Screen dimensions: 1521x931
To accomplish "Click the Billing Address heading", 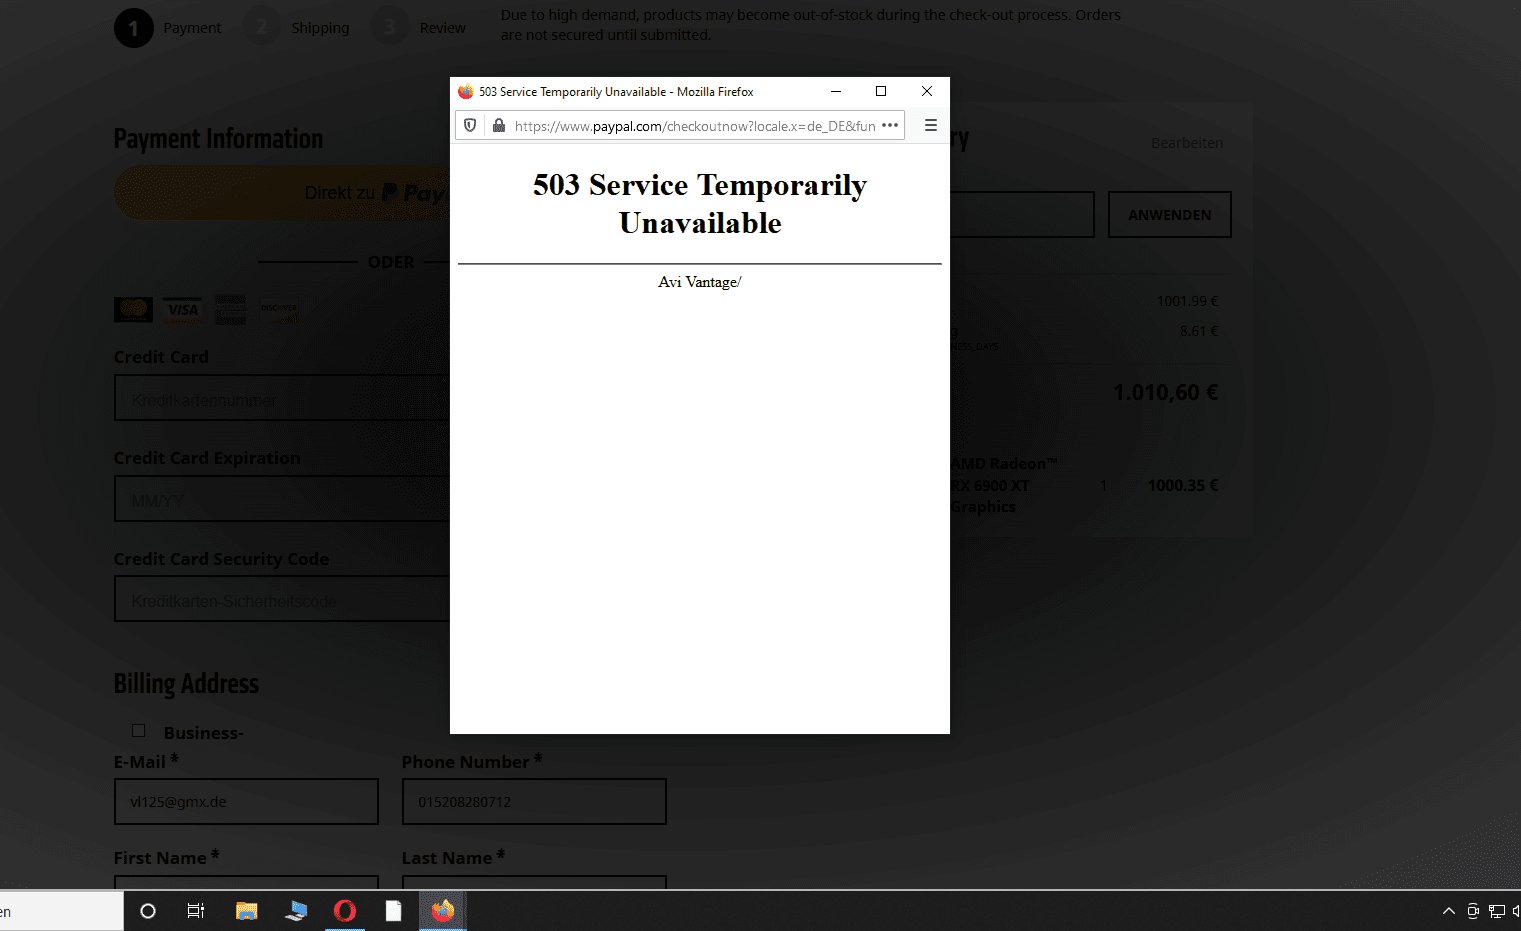I will tap(186, 684).
